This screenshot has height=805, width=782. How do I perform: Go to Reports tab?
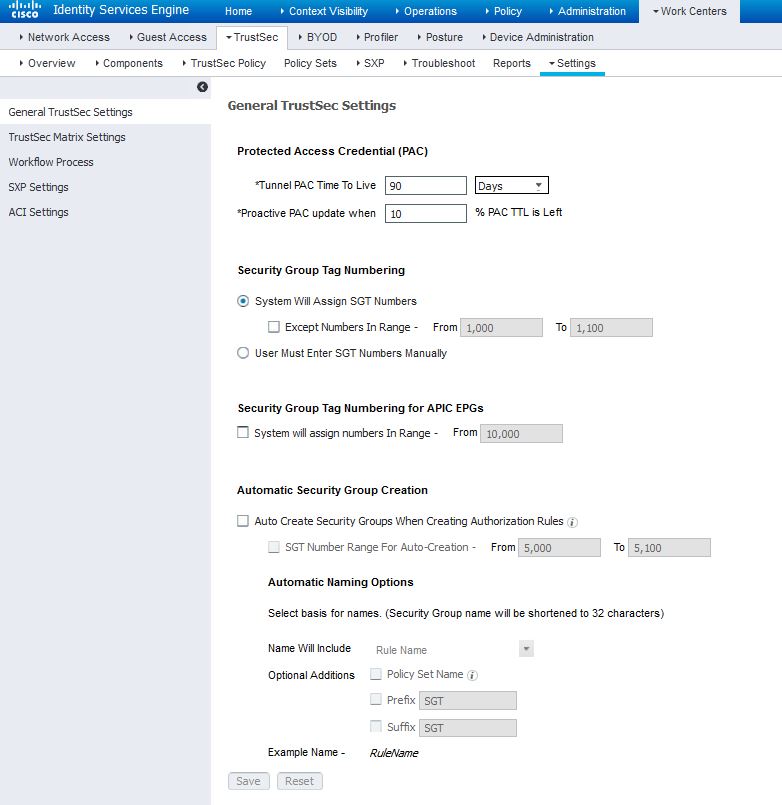tap(511, 63)
